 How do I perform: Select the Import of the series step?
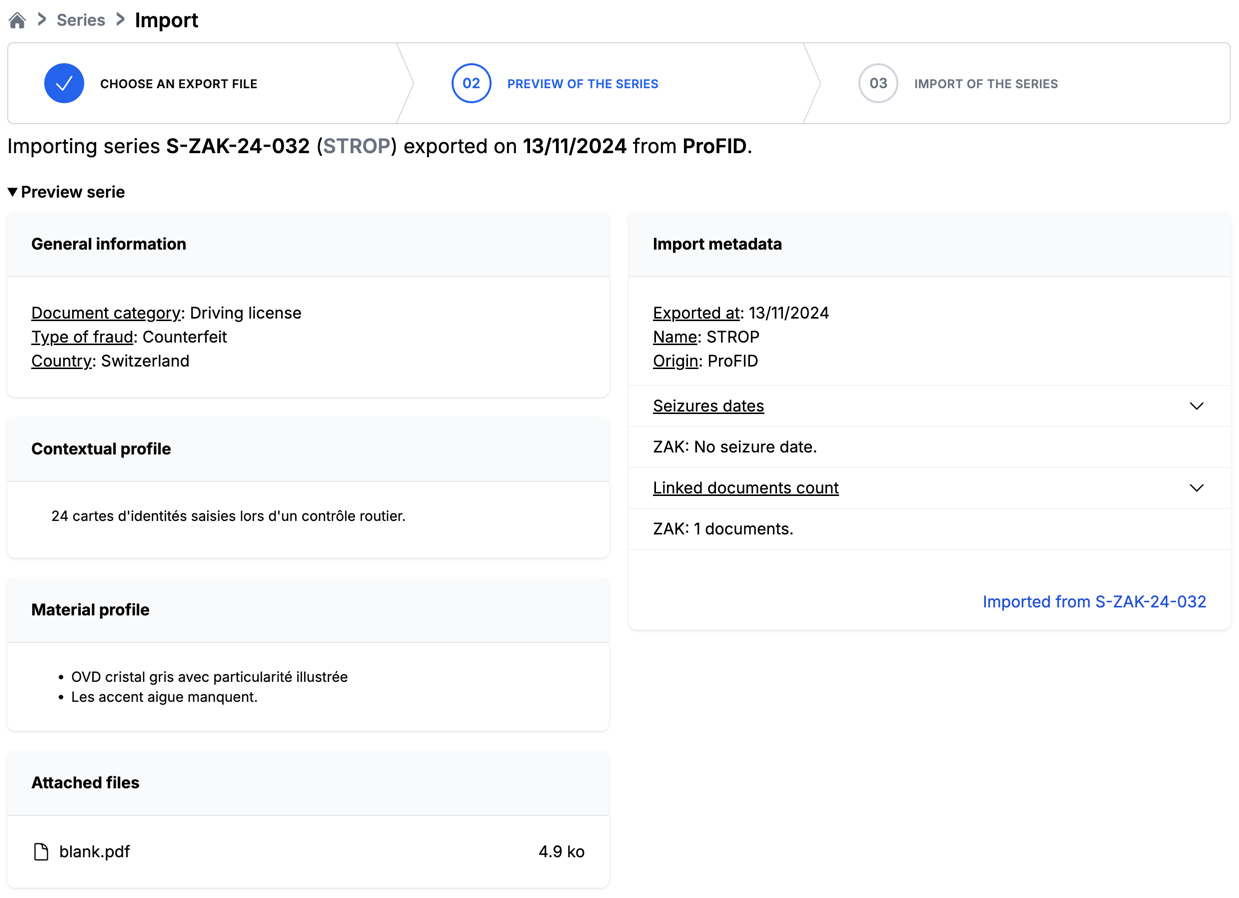[x=985, y=84]
